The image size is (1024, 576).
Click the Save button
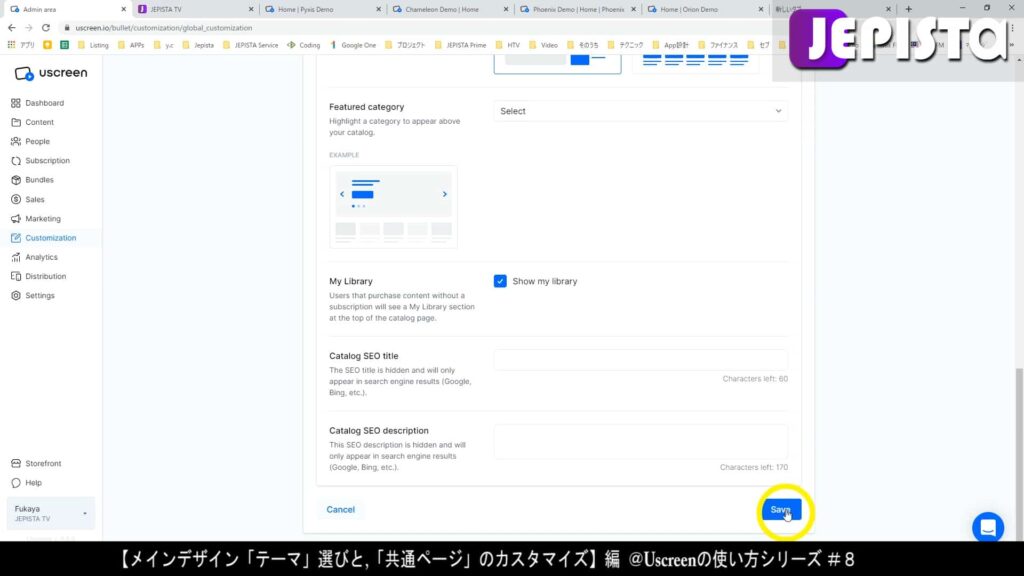(x=781, y=510)
